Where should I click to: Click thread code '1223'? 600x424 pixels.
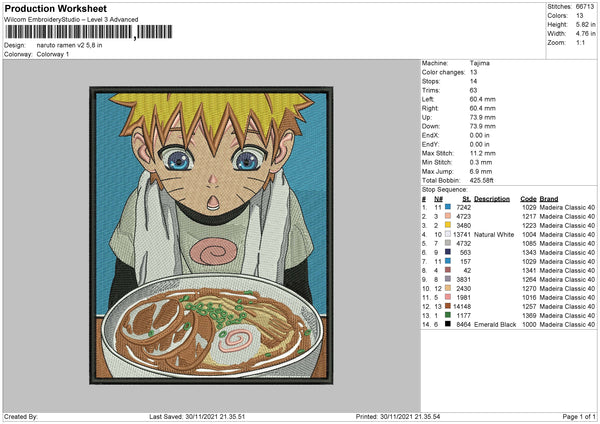pos(529,225)
